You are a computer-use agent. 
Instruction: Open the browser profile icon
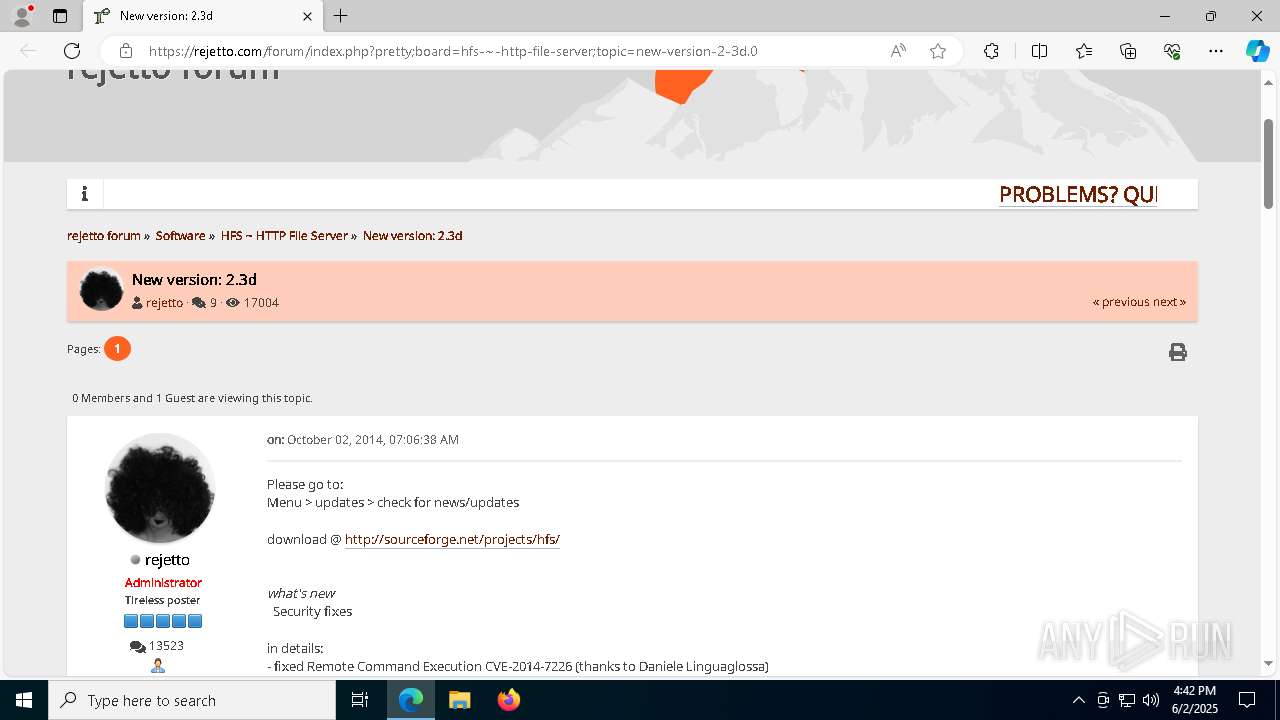point(22,16)
